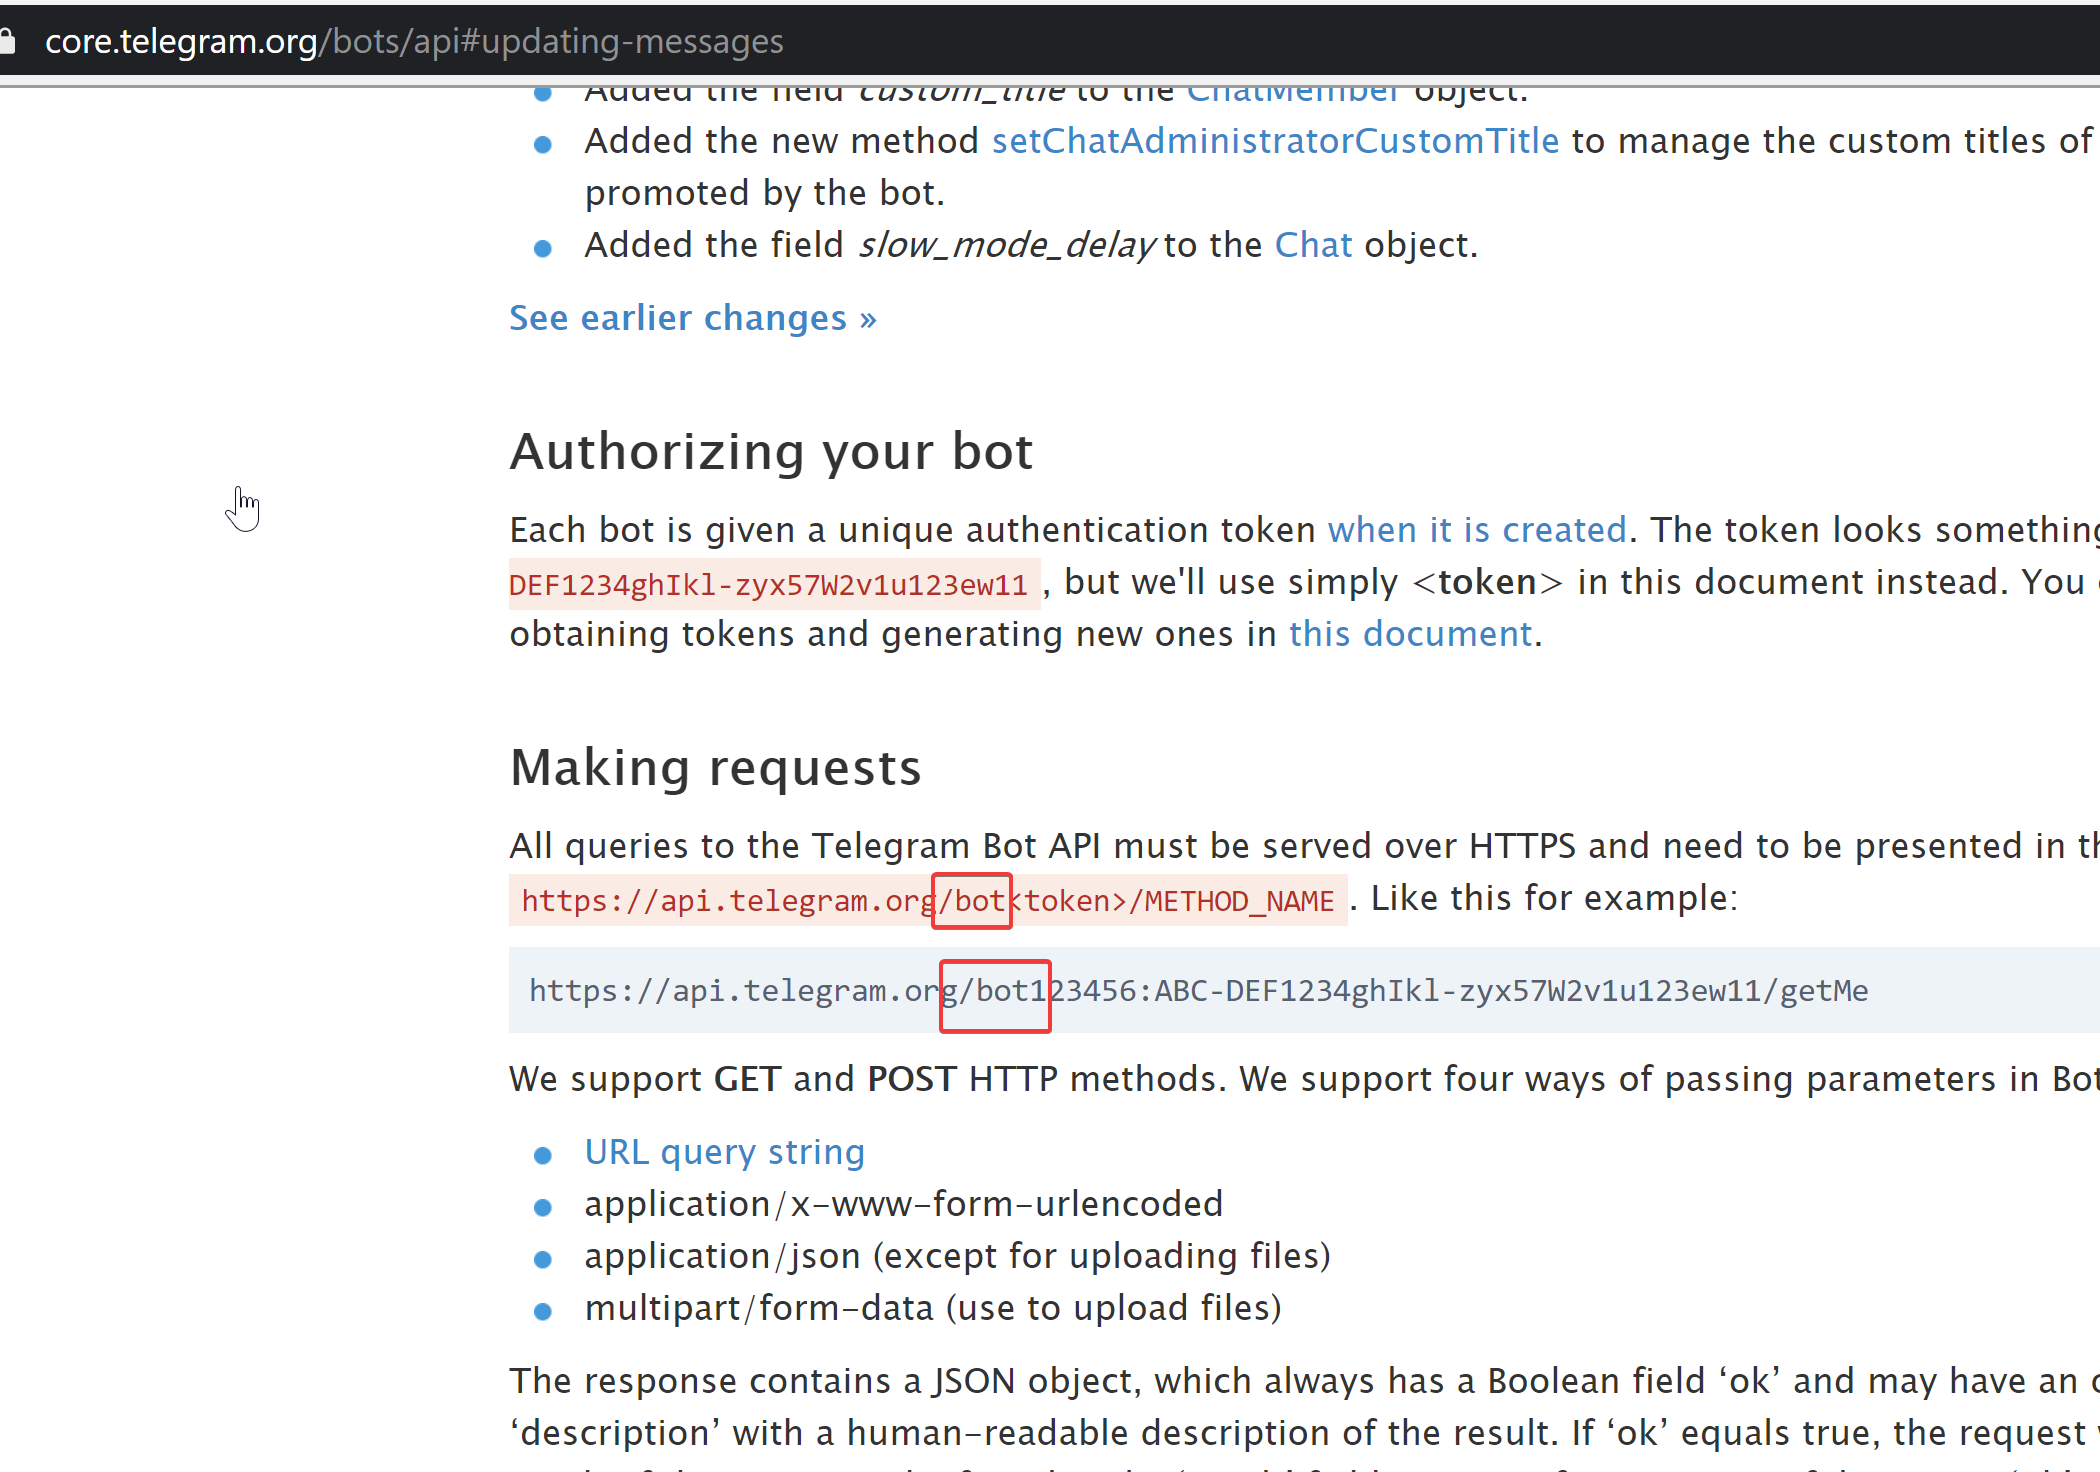The height and width of the screenshot is (1472, 2100).
Task: Click 'See earlier changes »' link
Action: 693,318
